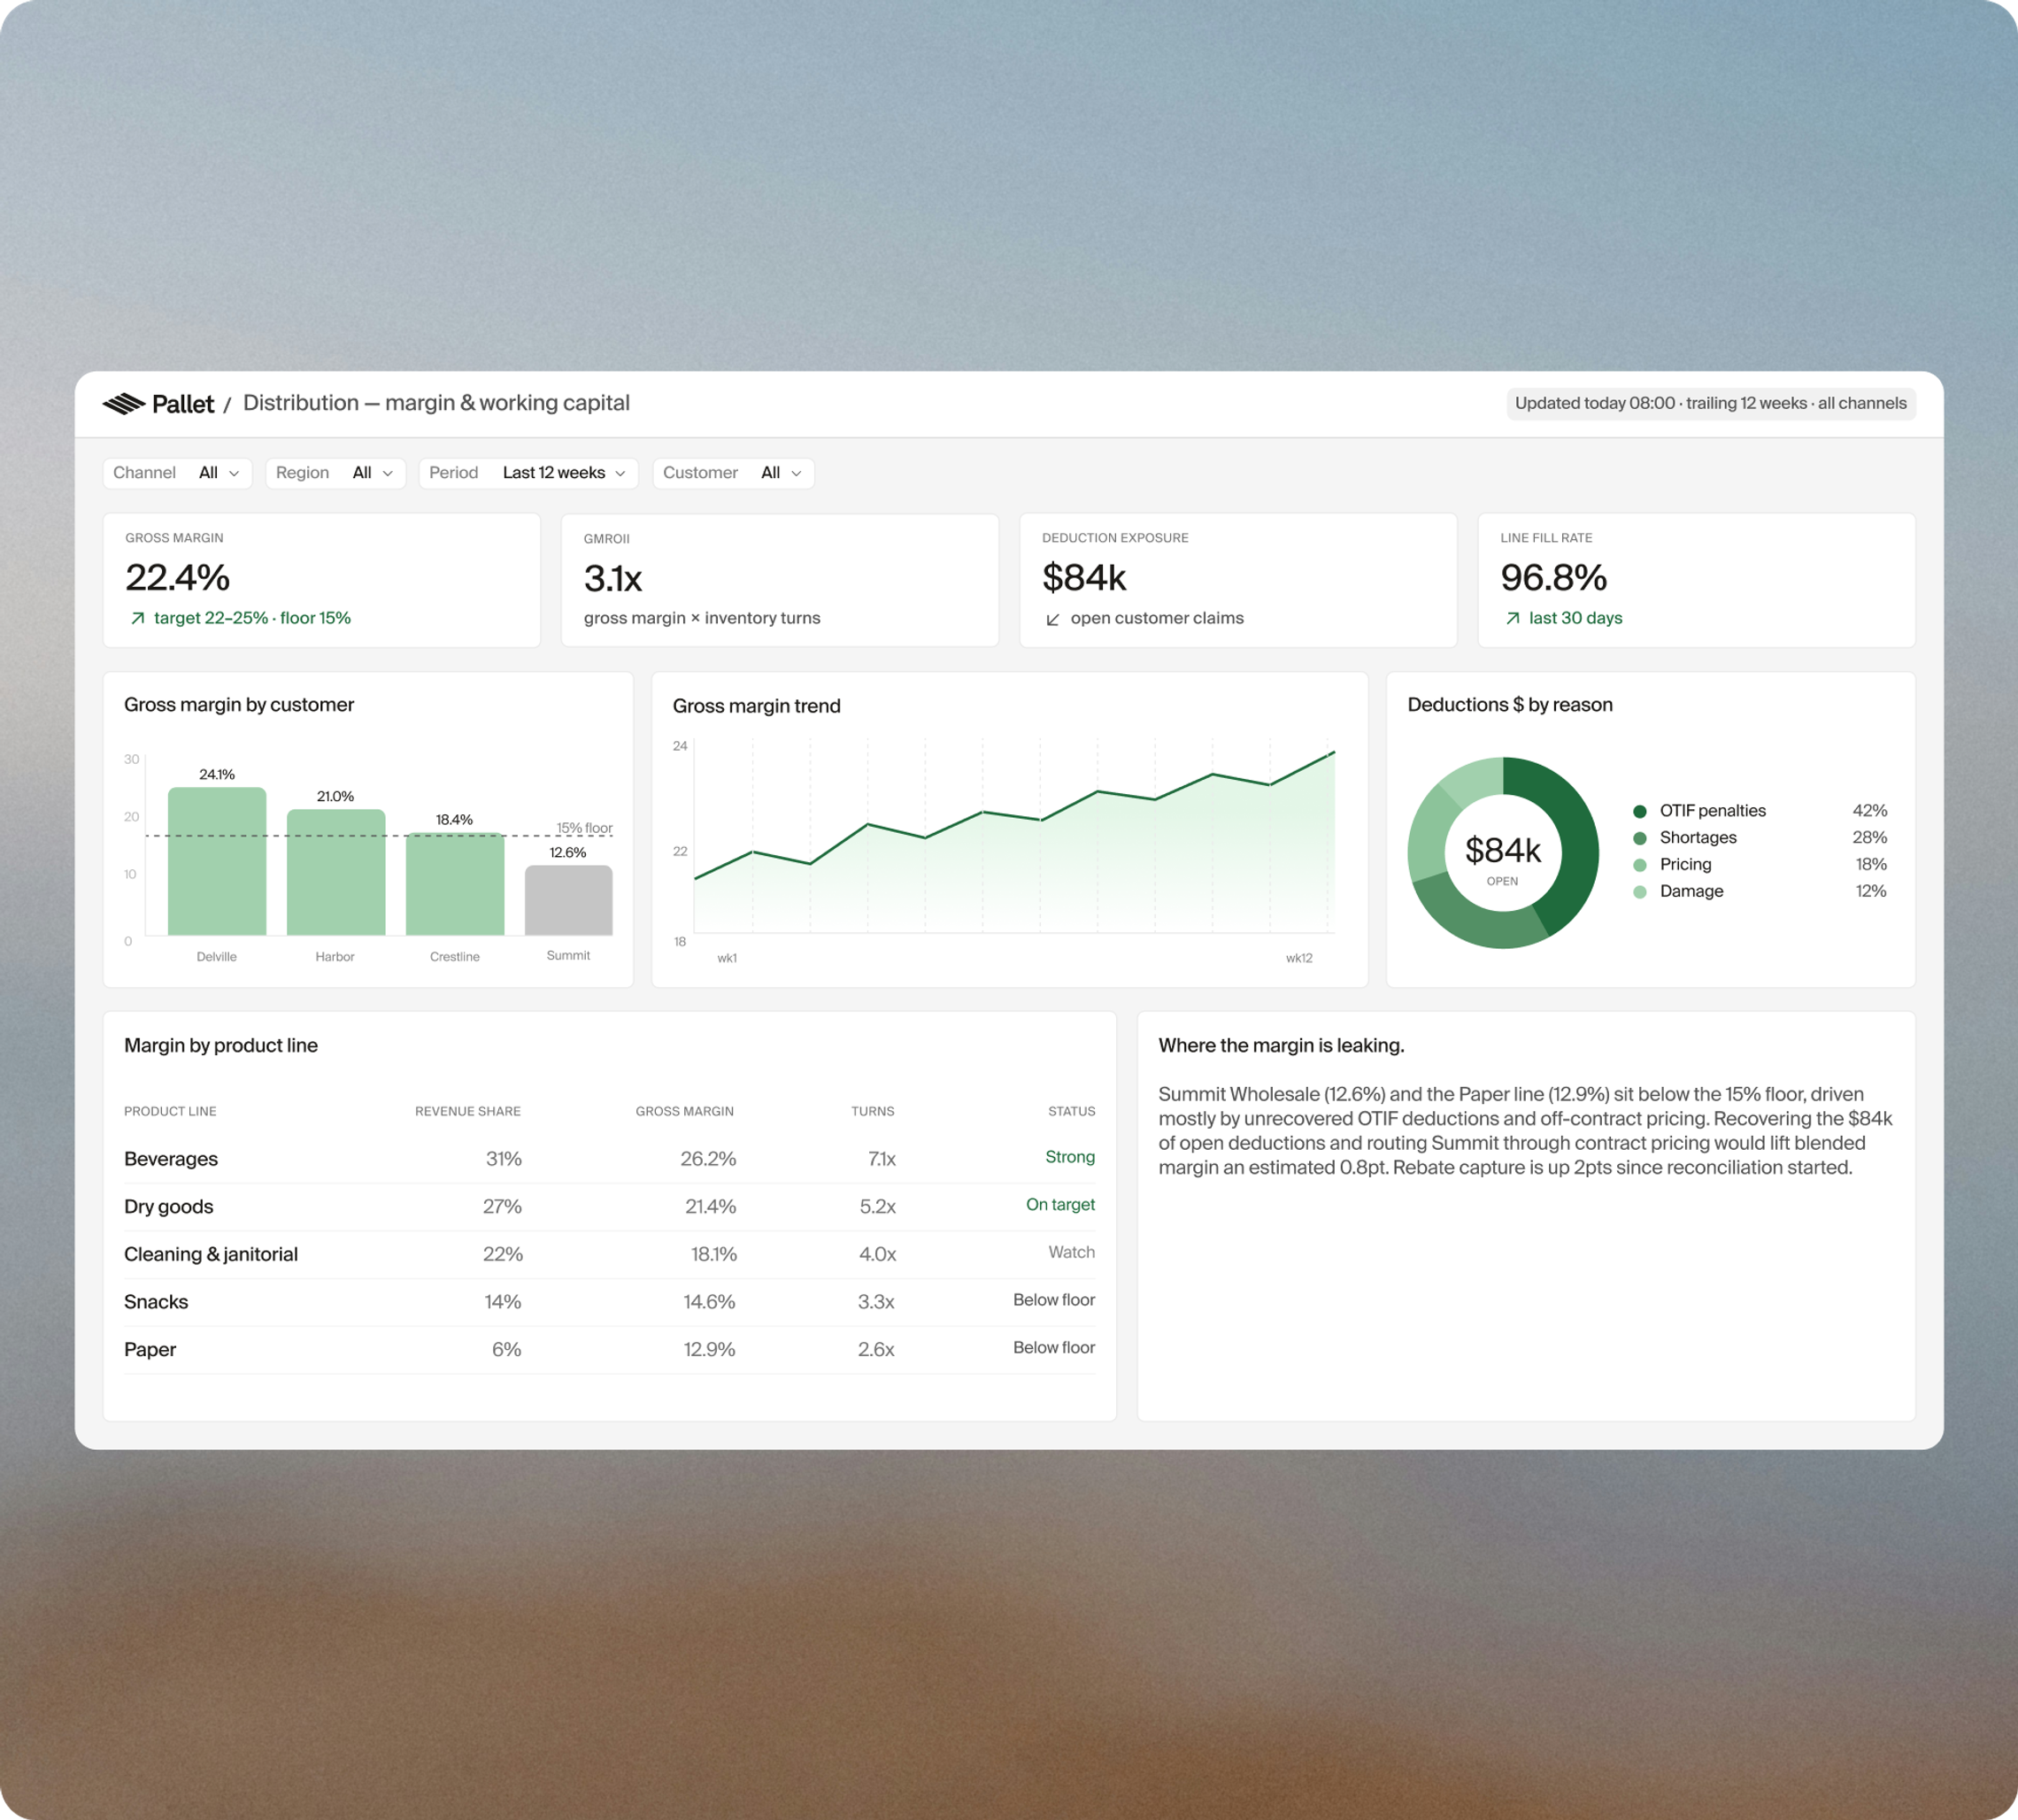The height and width of the screenshot is (1820, 2018).
Task: Click the Strong status for Beverages
Action: click(1070, 1157)
